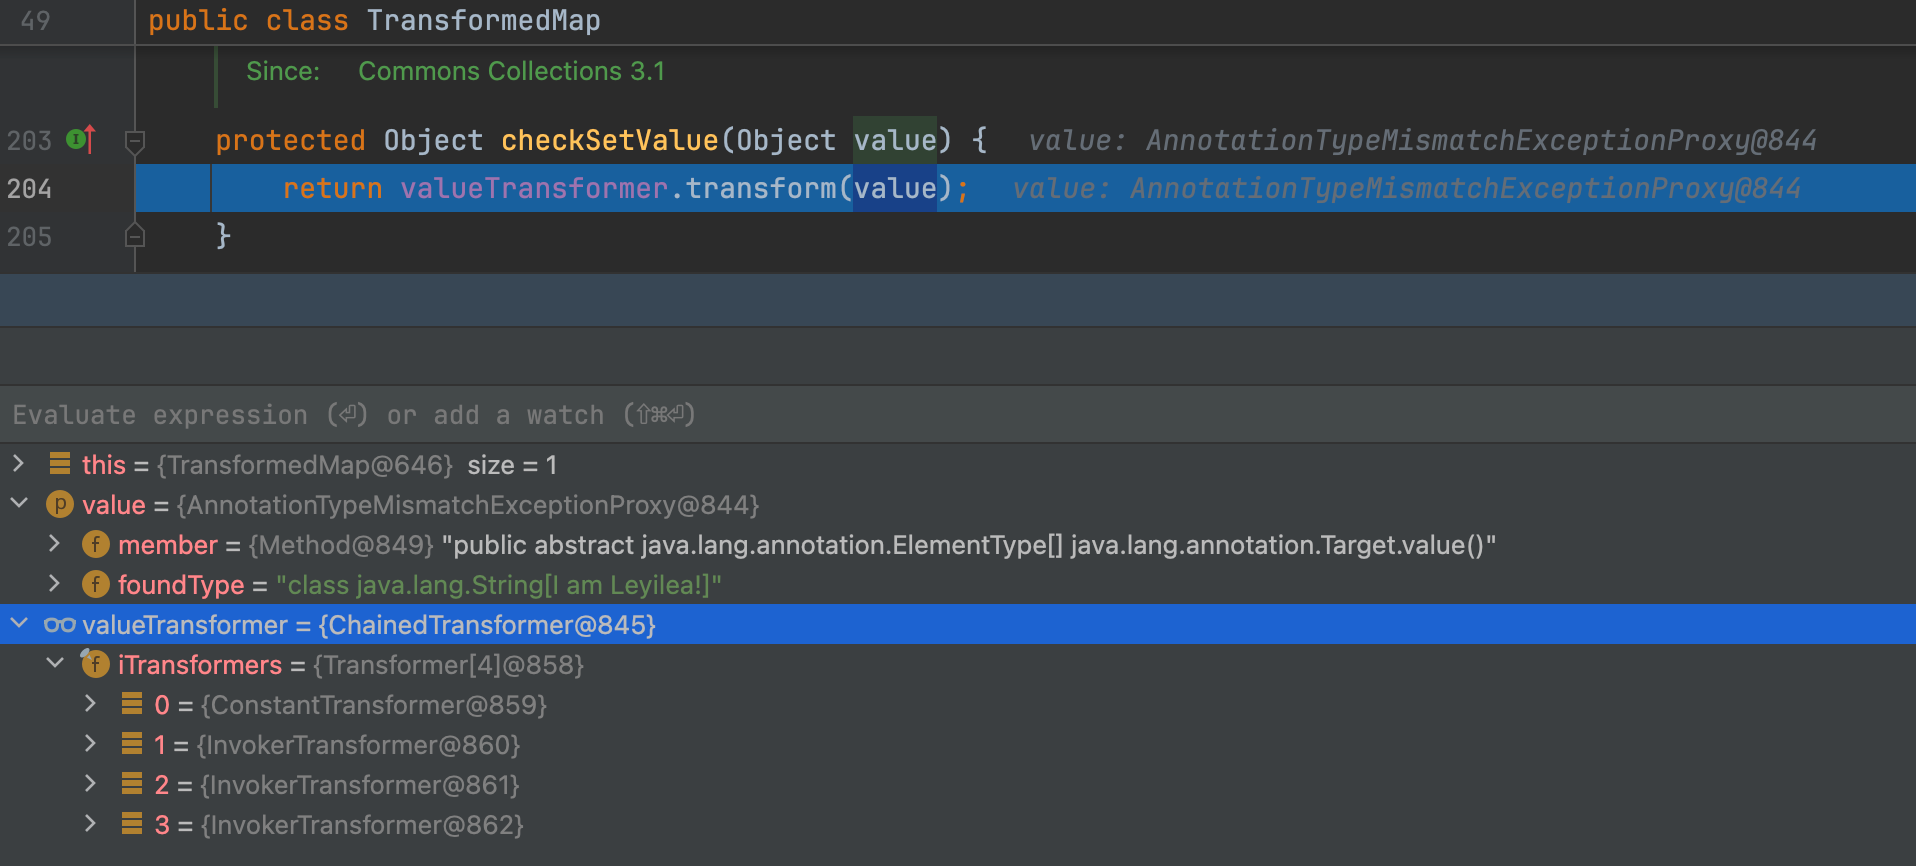1916x866 pixels.
Task: Click the watch glasses icon beside valueTransformer
Action: [60, 625]
